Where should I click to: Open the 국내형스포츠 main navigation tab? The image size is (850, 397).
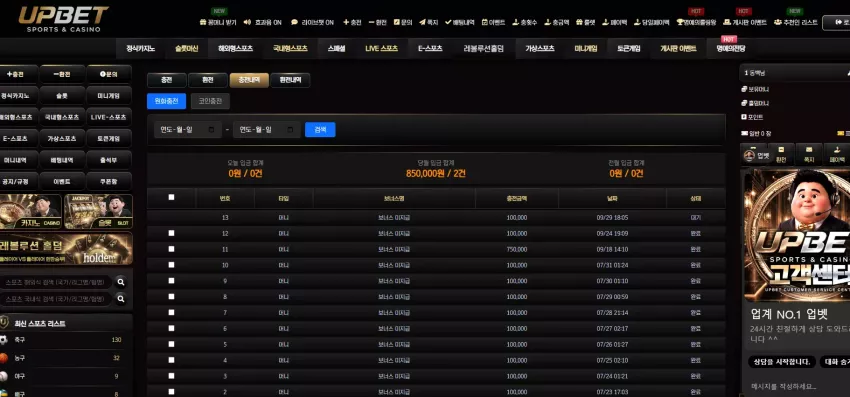[x=290, y=48]
